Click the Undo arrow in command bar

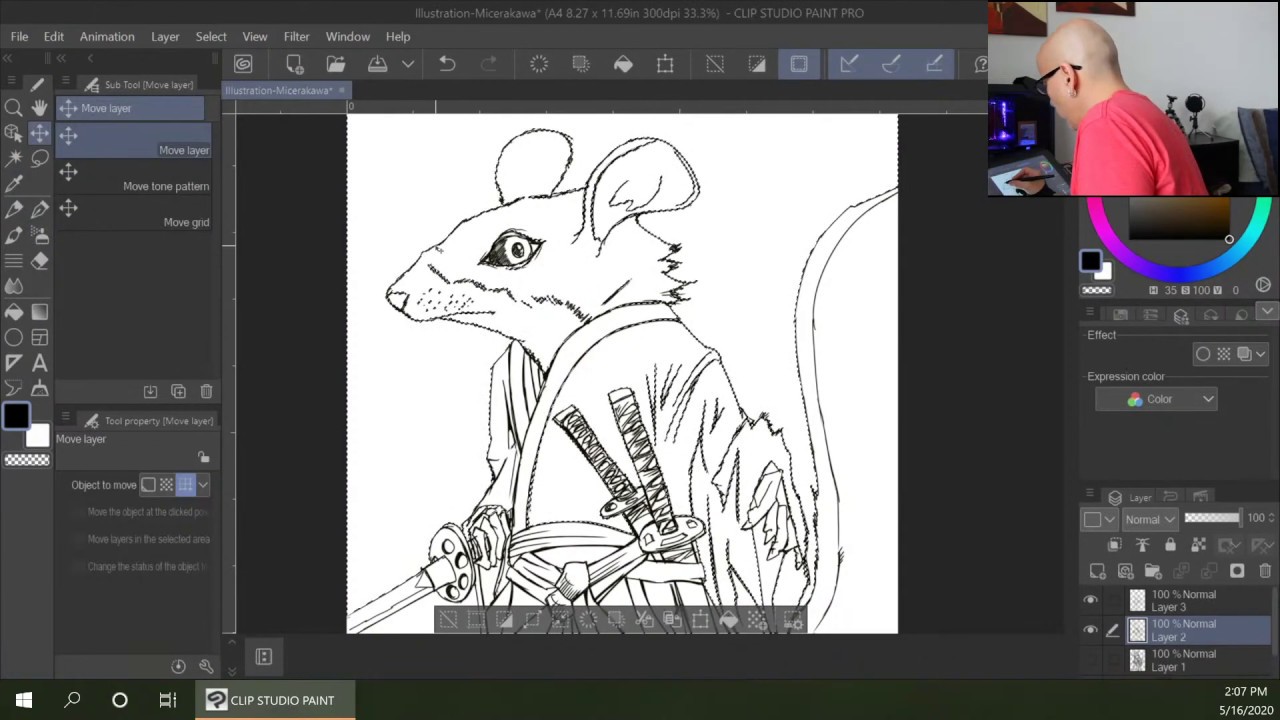(447, 64)
